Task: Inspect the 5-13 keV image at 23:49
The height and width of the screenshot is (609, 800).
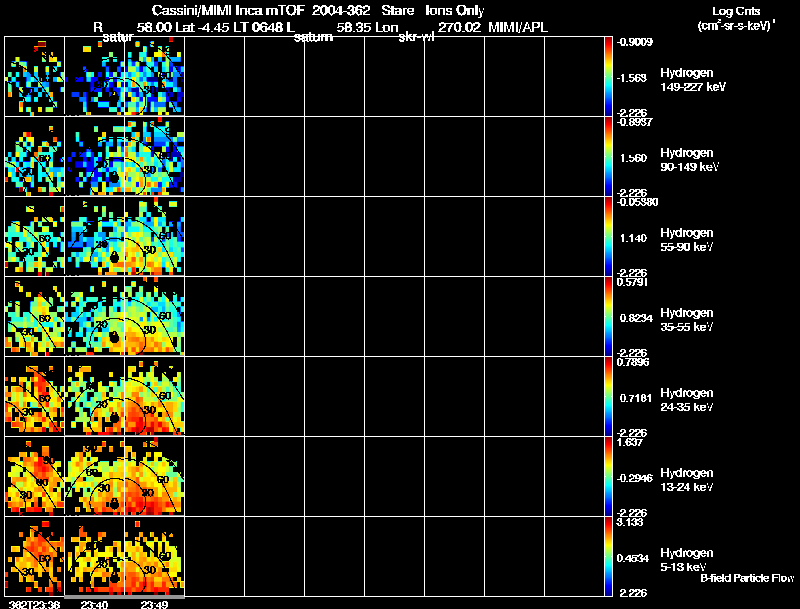Action: click(x=155, y=556)
